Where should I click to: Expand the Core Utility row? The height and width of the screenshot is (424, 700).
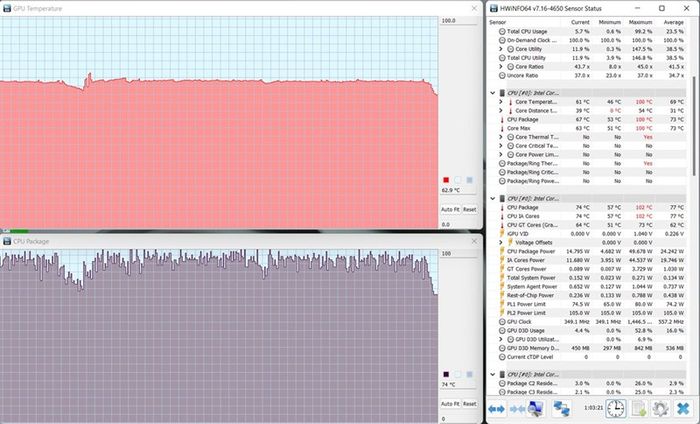[x=501, y=49]
